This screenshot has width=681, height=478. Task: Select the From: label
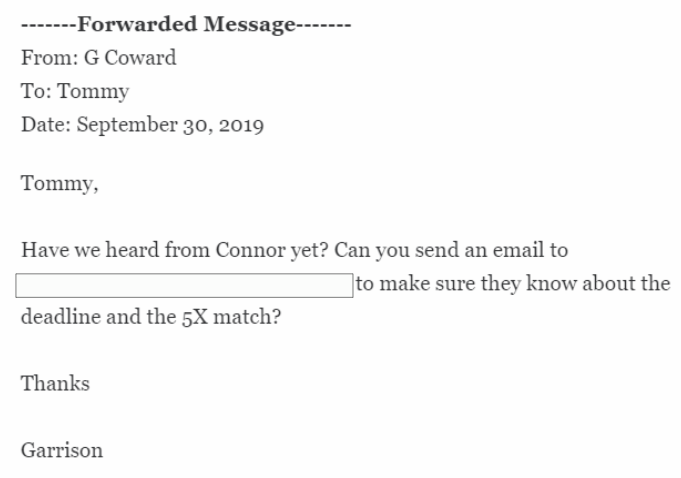point(50,58)
